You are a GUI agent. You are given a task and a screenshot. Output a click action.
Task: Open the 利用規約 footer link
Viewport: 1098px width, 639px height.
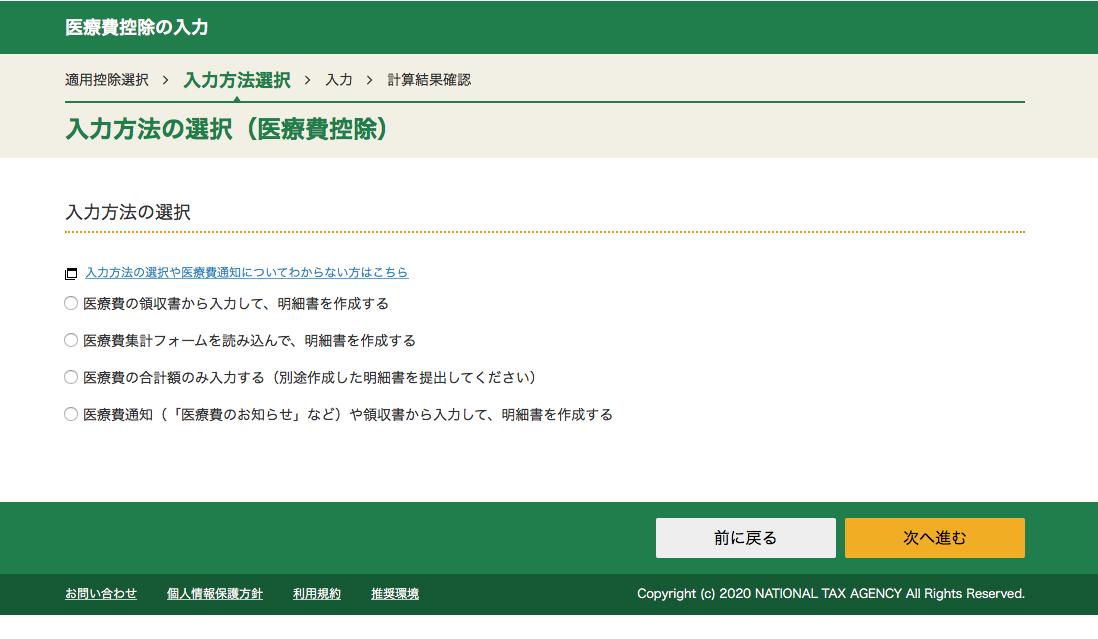pos(317,594)
